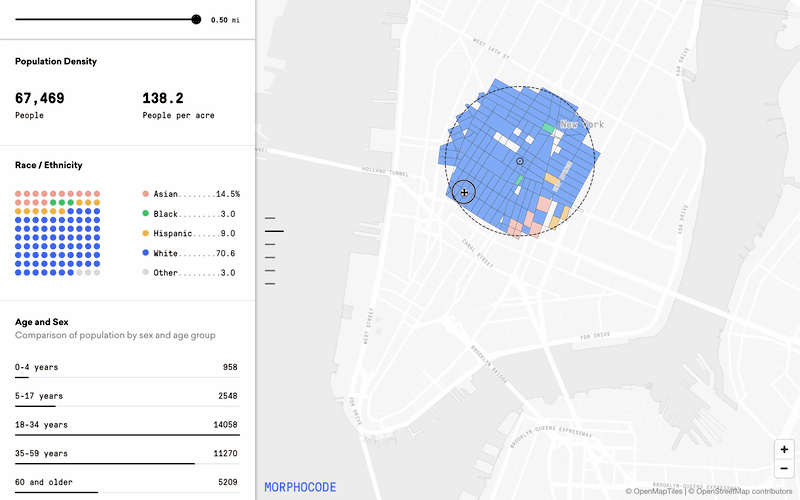Click the Black legend color dot

coord(145,213)
